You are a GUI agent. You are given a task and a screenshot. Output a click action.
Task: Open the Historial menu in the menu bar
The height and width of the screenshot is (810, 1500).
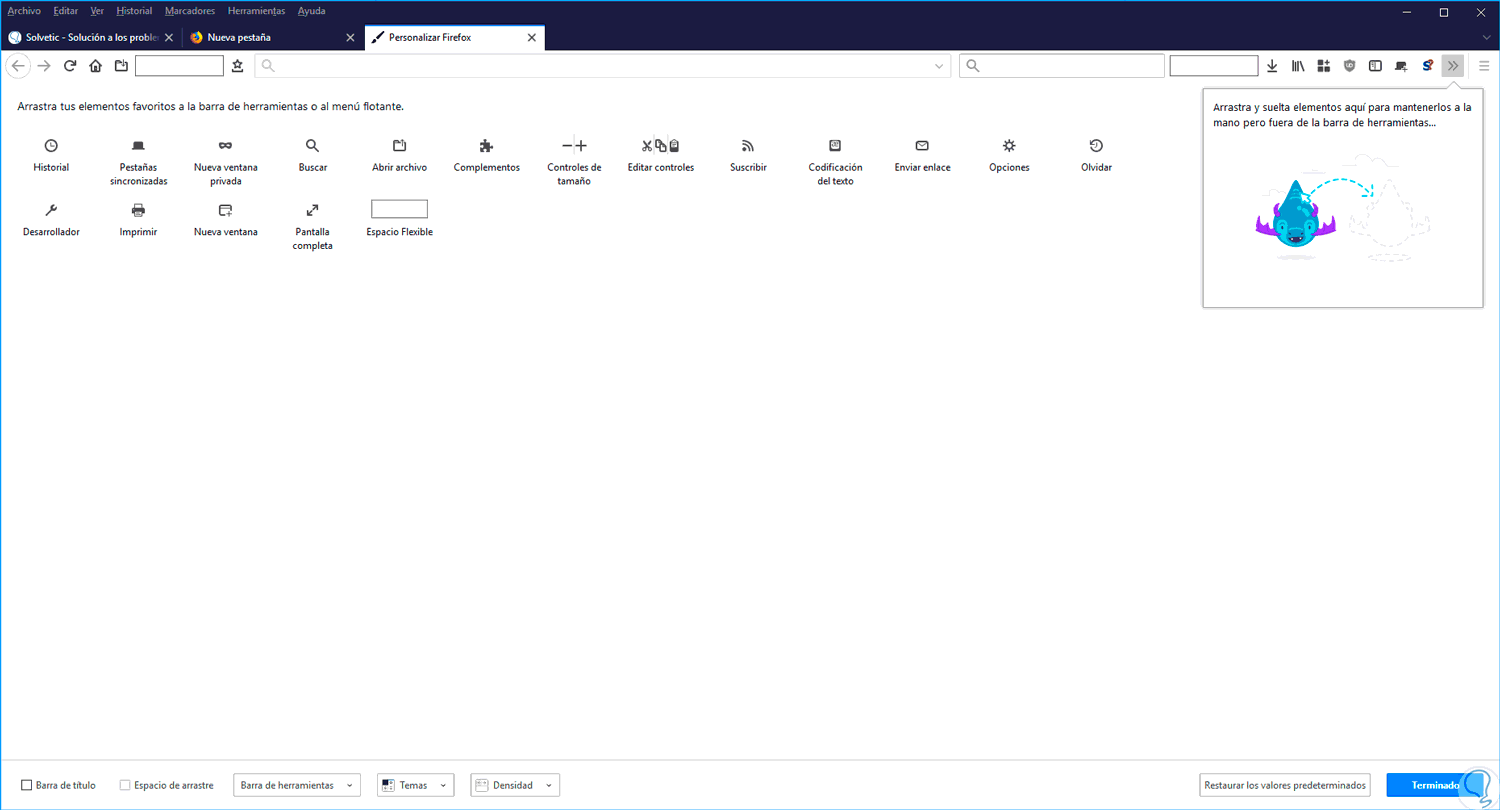[134, 11]
